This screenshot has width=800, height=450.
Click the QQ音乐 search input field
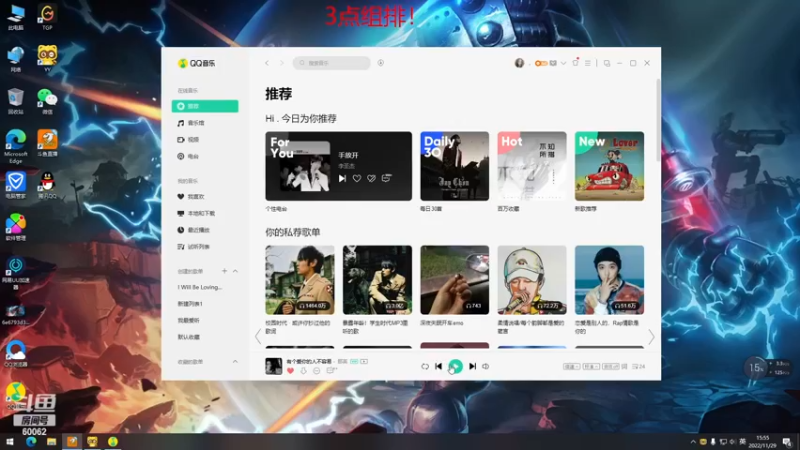pos(332,63)
